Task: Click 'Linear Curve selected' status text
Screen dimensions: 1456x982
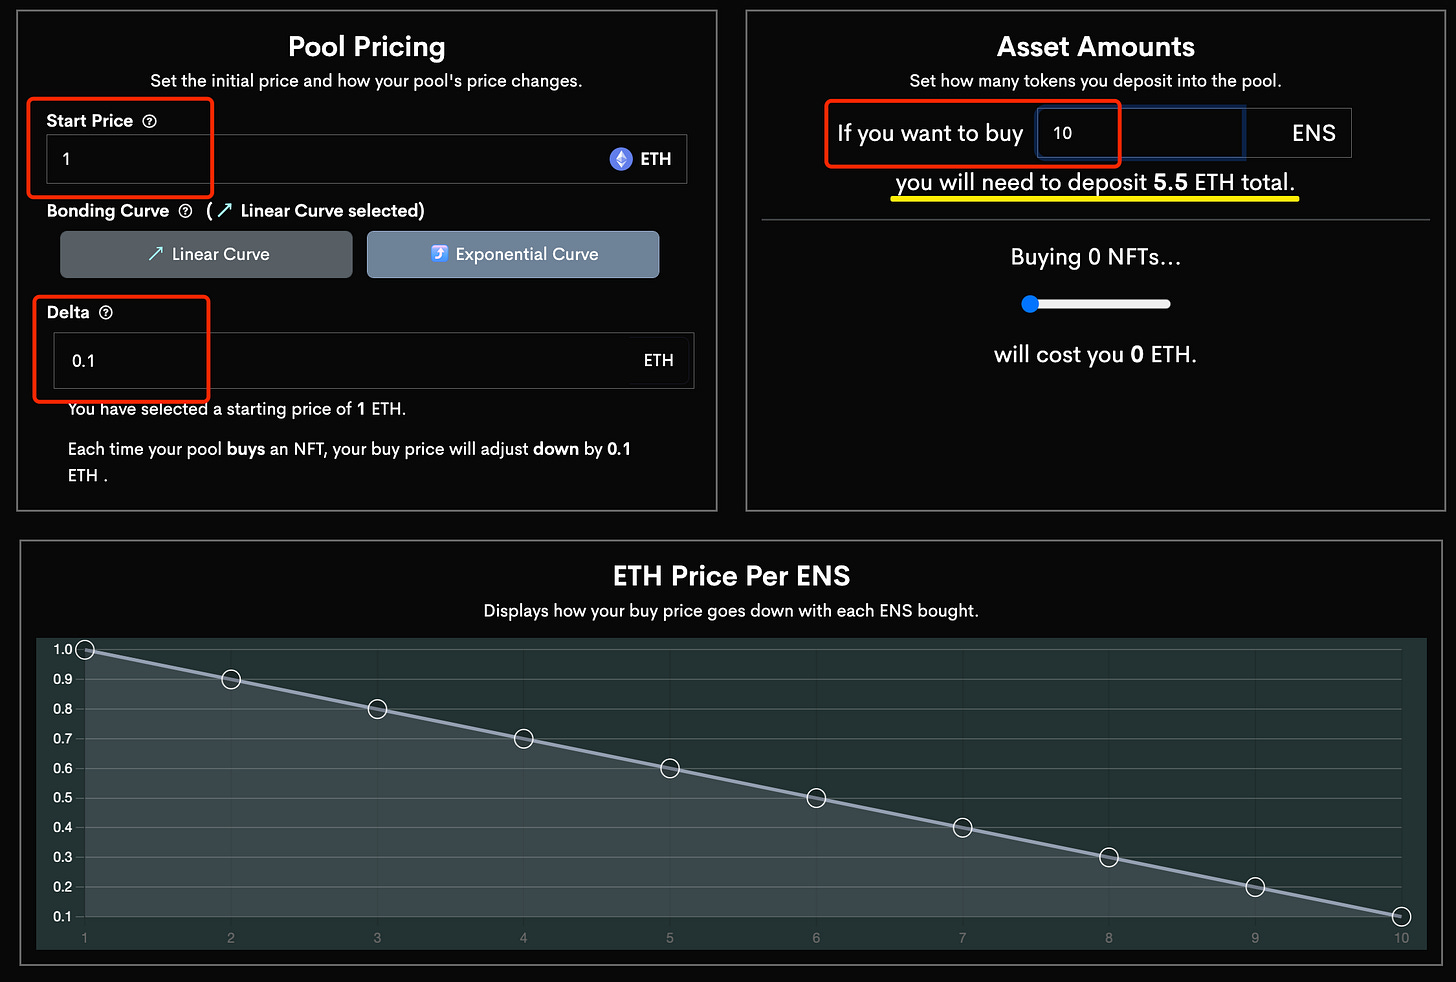Action: [x=333, y=211]
